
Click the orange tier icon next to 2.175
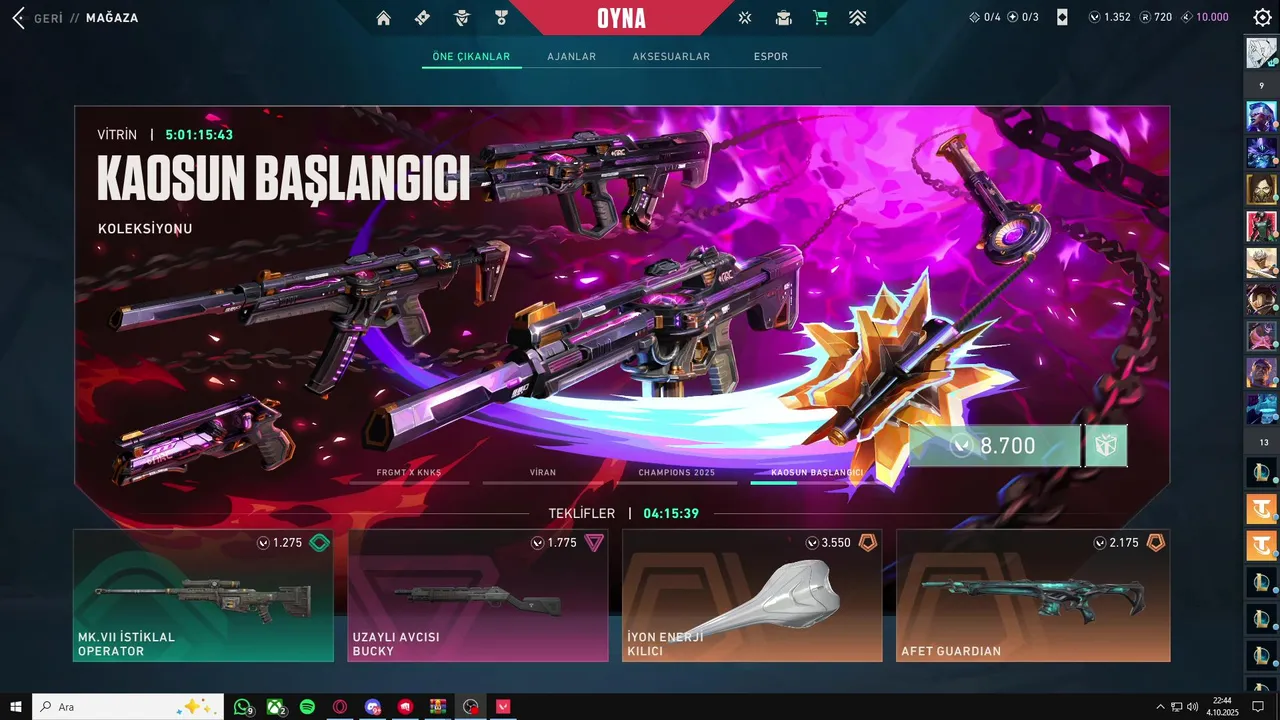pos(1156,543)
